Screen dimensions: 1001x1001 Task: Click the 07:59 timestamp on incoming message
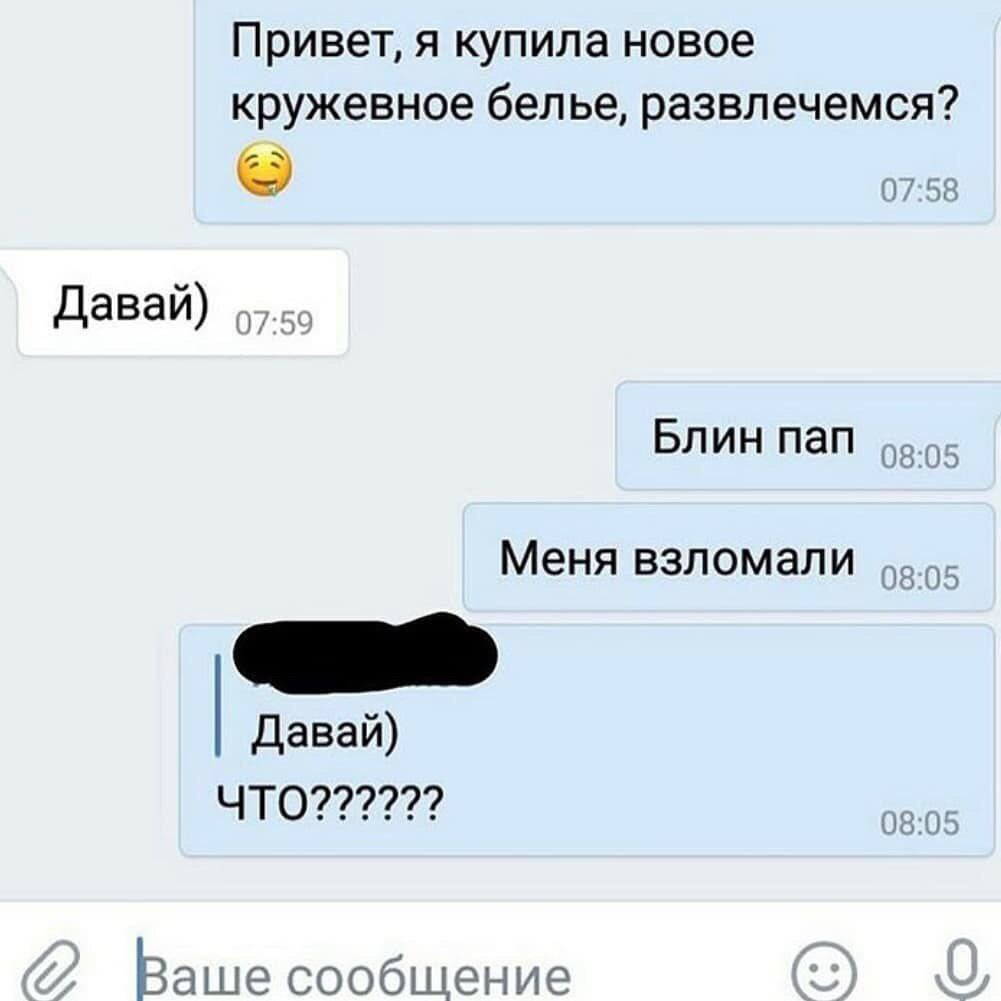pyautogui.click(x=274, y=323)
